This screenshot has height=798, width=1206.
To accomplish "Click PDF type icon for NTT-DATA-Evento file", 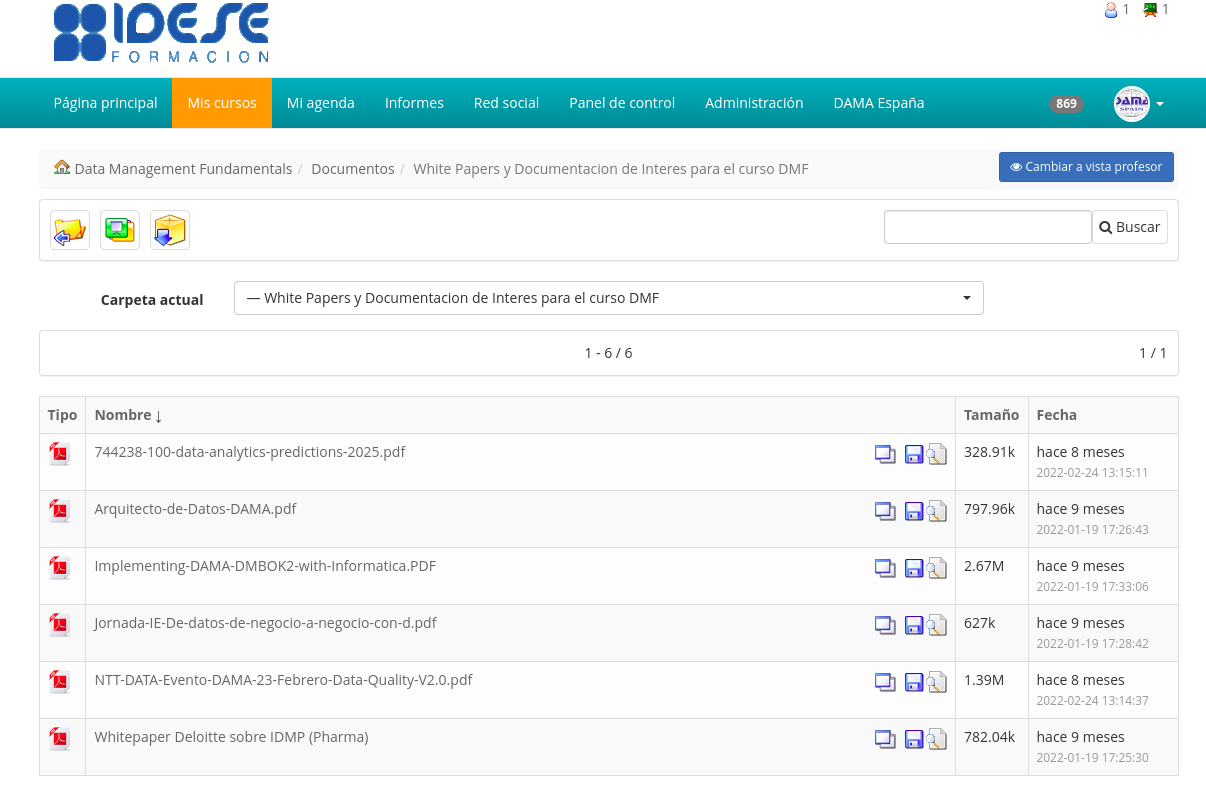I will [x=60, y=682].
